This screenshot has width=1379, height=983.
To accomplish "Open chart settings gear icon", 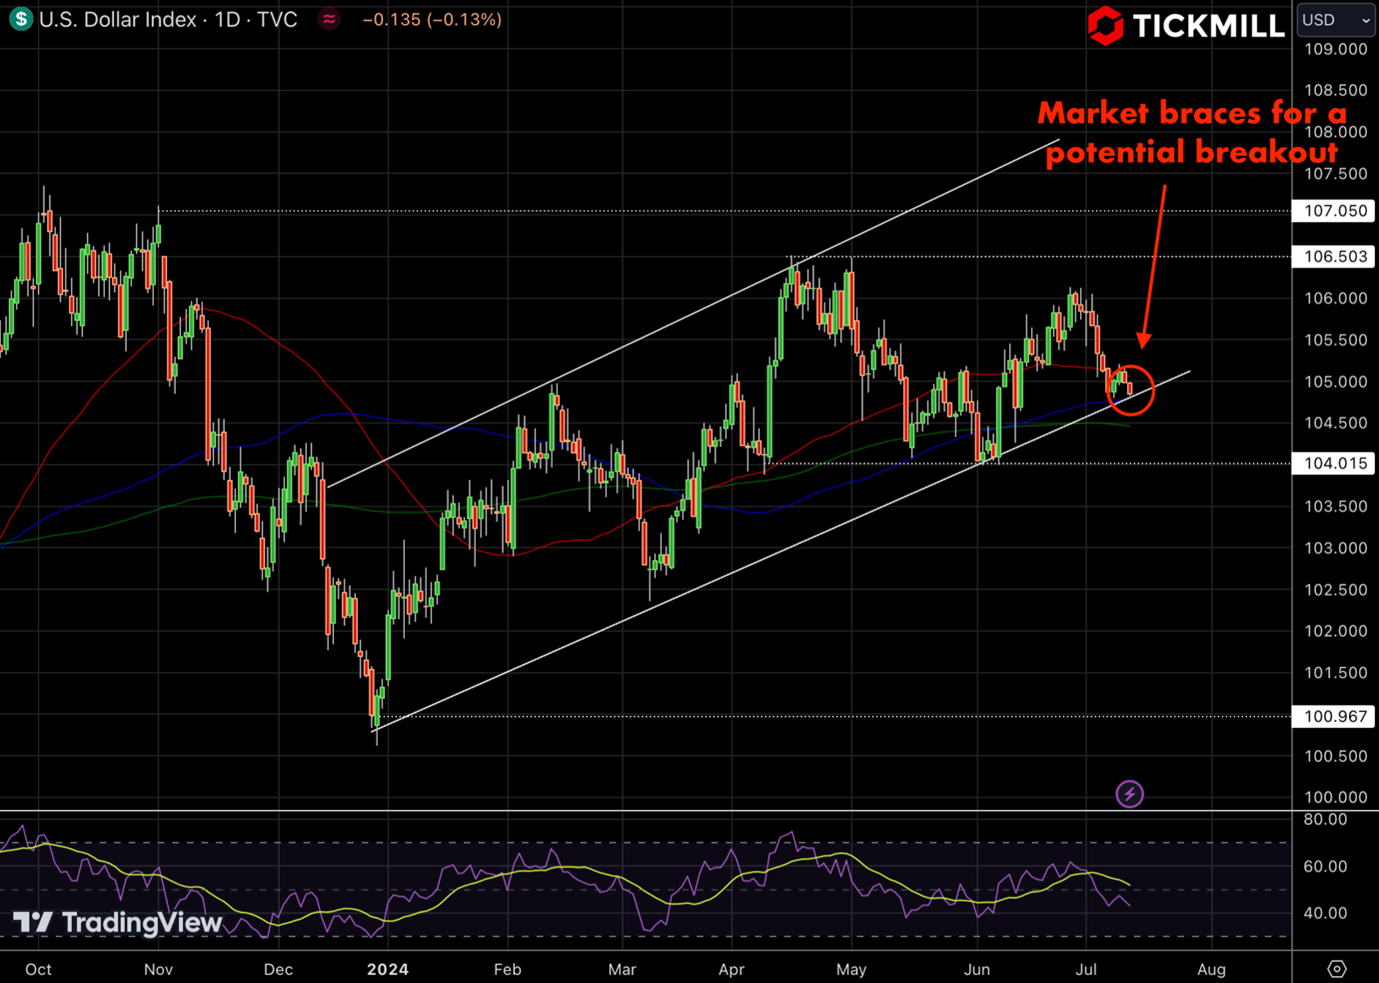I will [x=1337, y=969].
